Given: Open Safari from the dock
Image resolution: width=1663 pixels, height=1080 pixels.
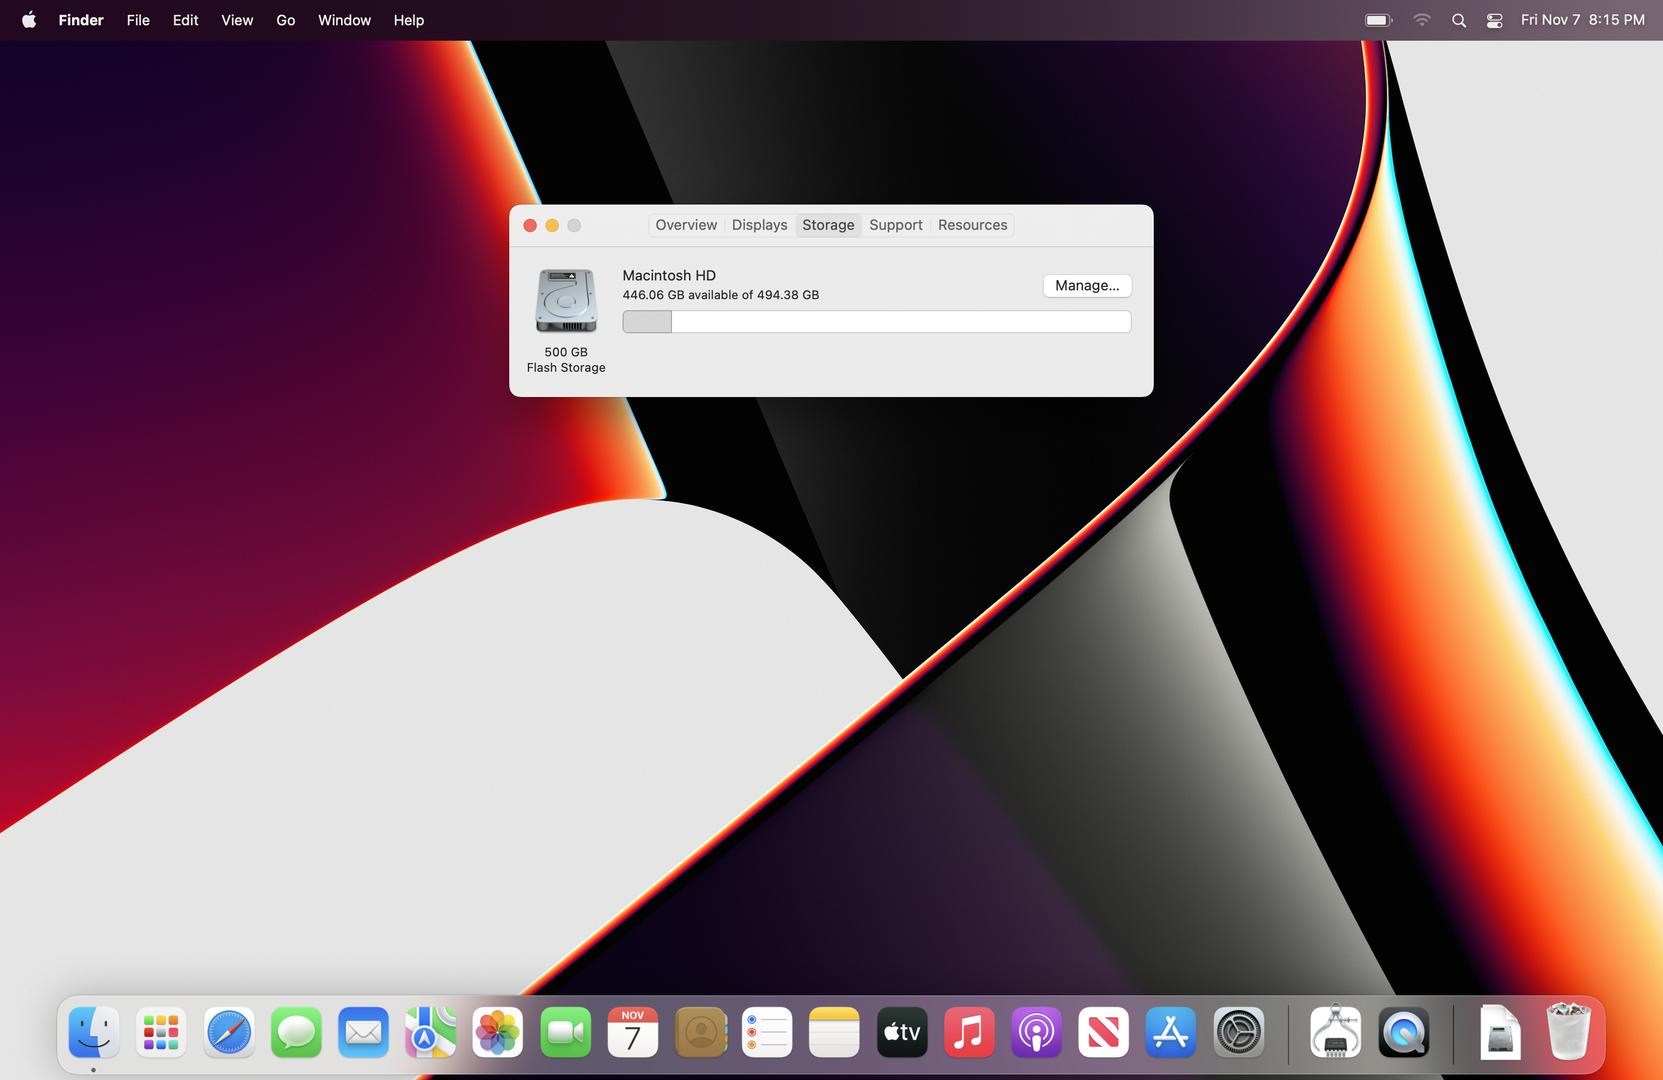Looking at the screenshot, I should click(229, 1032).
